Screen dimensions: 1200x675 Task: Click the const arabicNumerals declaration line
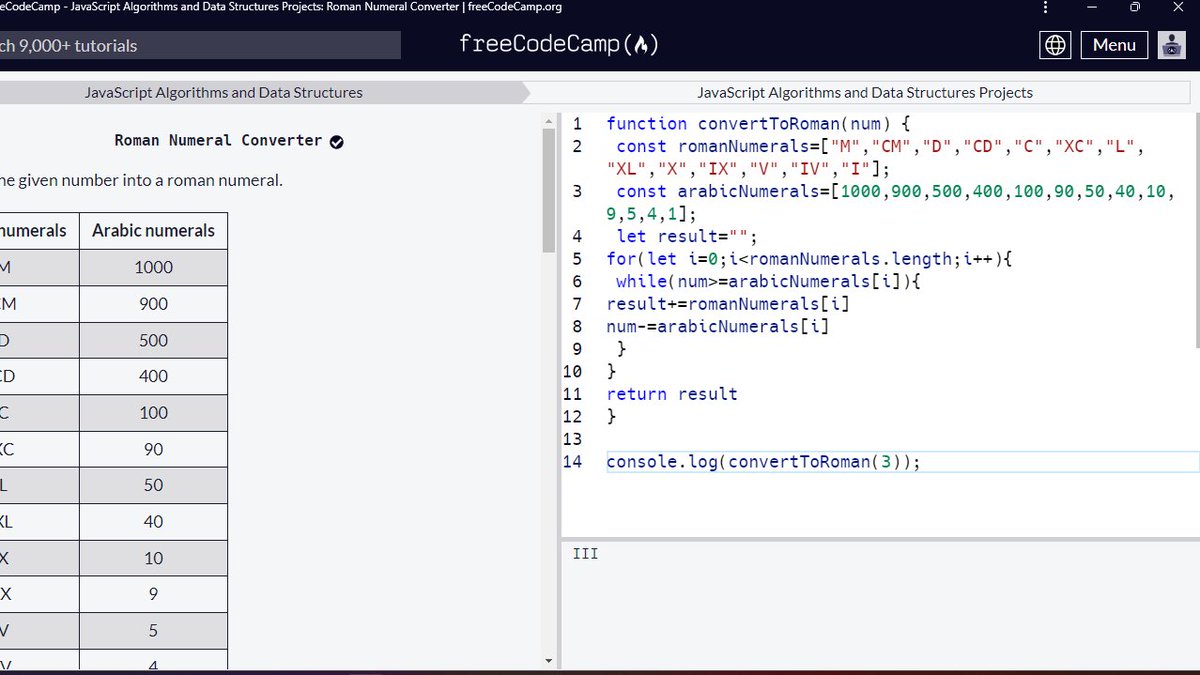coord(890,203)
